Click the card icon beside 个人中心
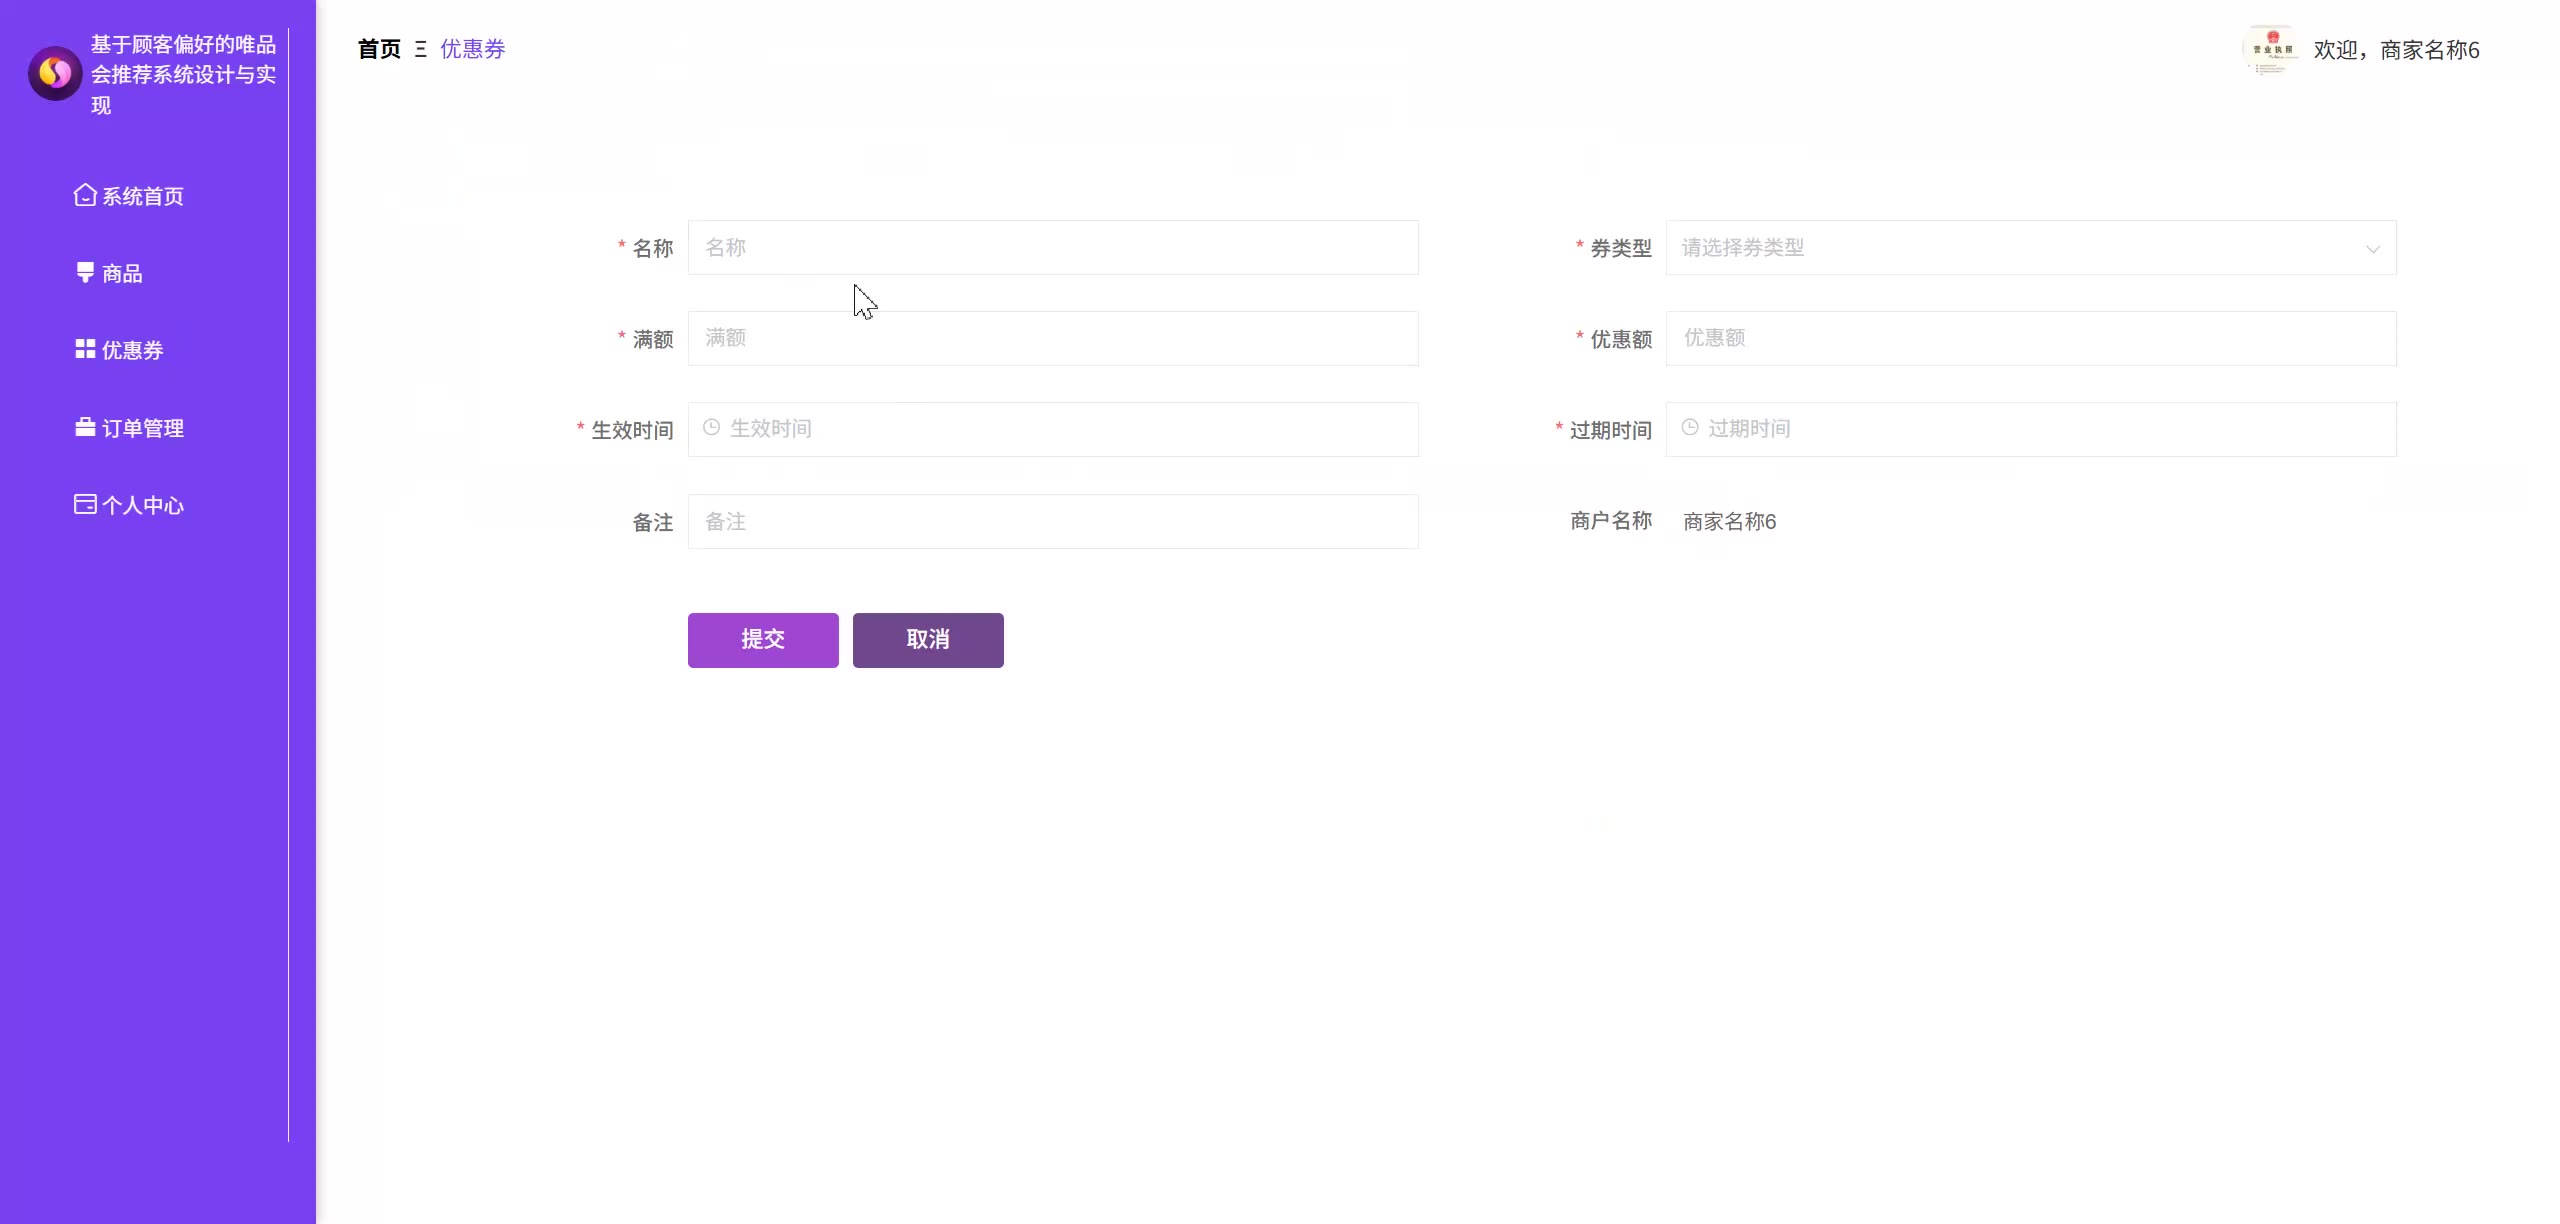The image size is (2560, 1224). [85, 504]
